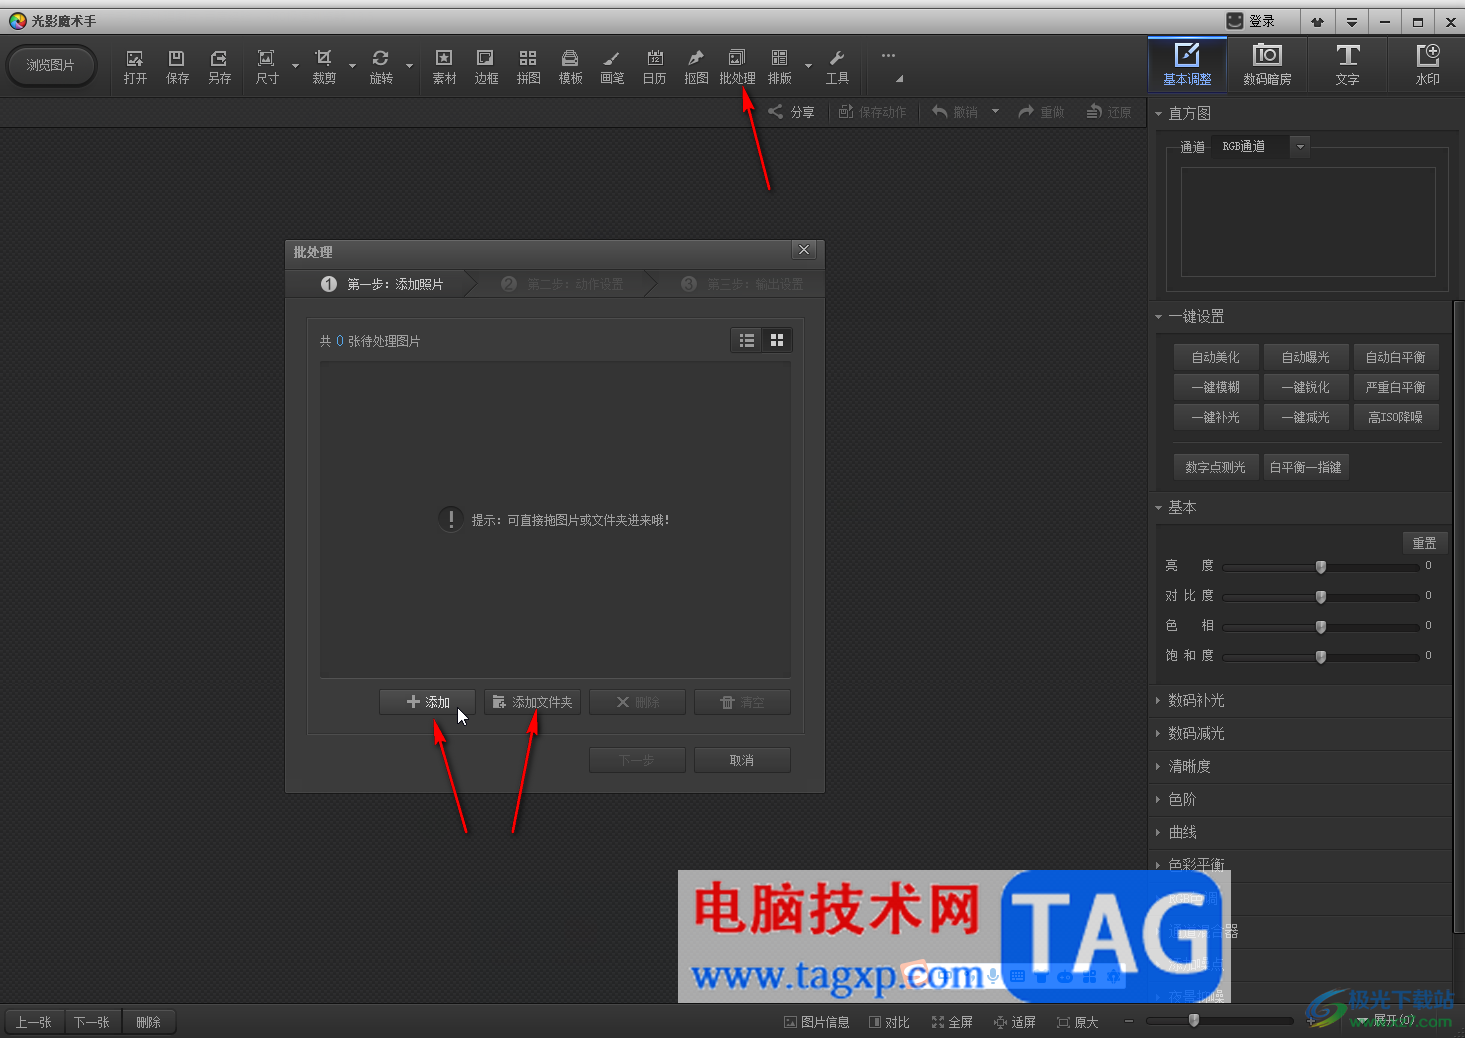Click the 重做 redo icon
The width and height of the screenshot is (1465, 1038).
tap(1041, 112)
